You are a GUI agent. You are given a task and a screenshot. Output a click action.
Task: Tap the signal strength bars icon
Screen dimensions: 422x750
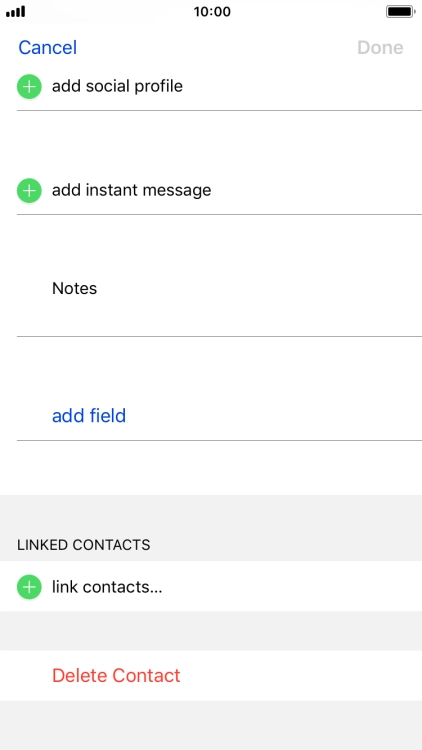click(16, 11)
